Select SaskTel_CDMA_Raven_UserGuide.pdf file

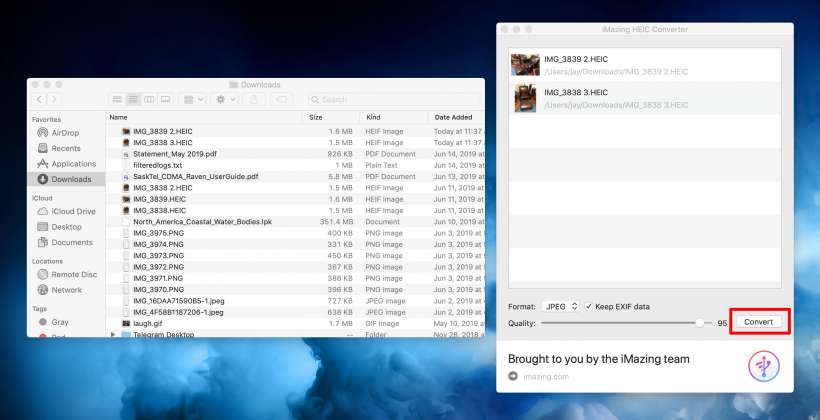pos(295,176)
